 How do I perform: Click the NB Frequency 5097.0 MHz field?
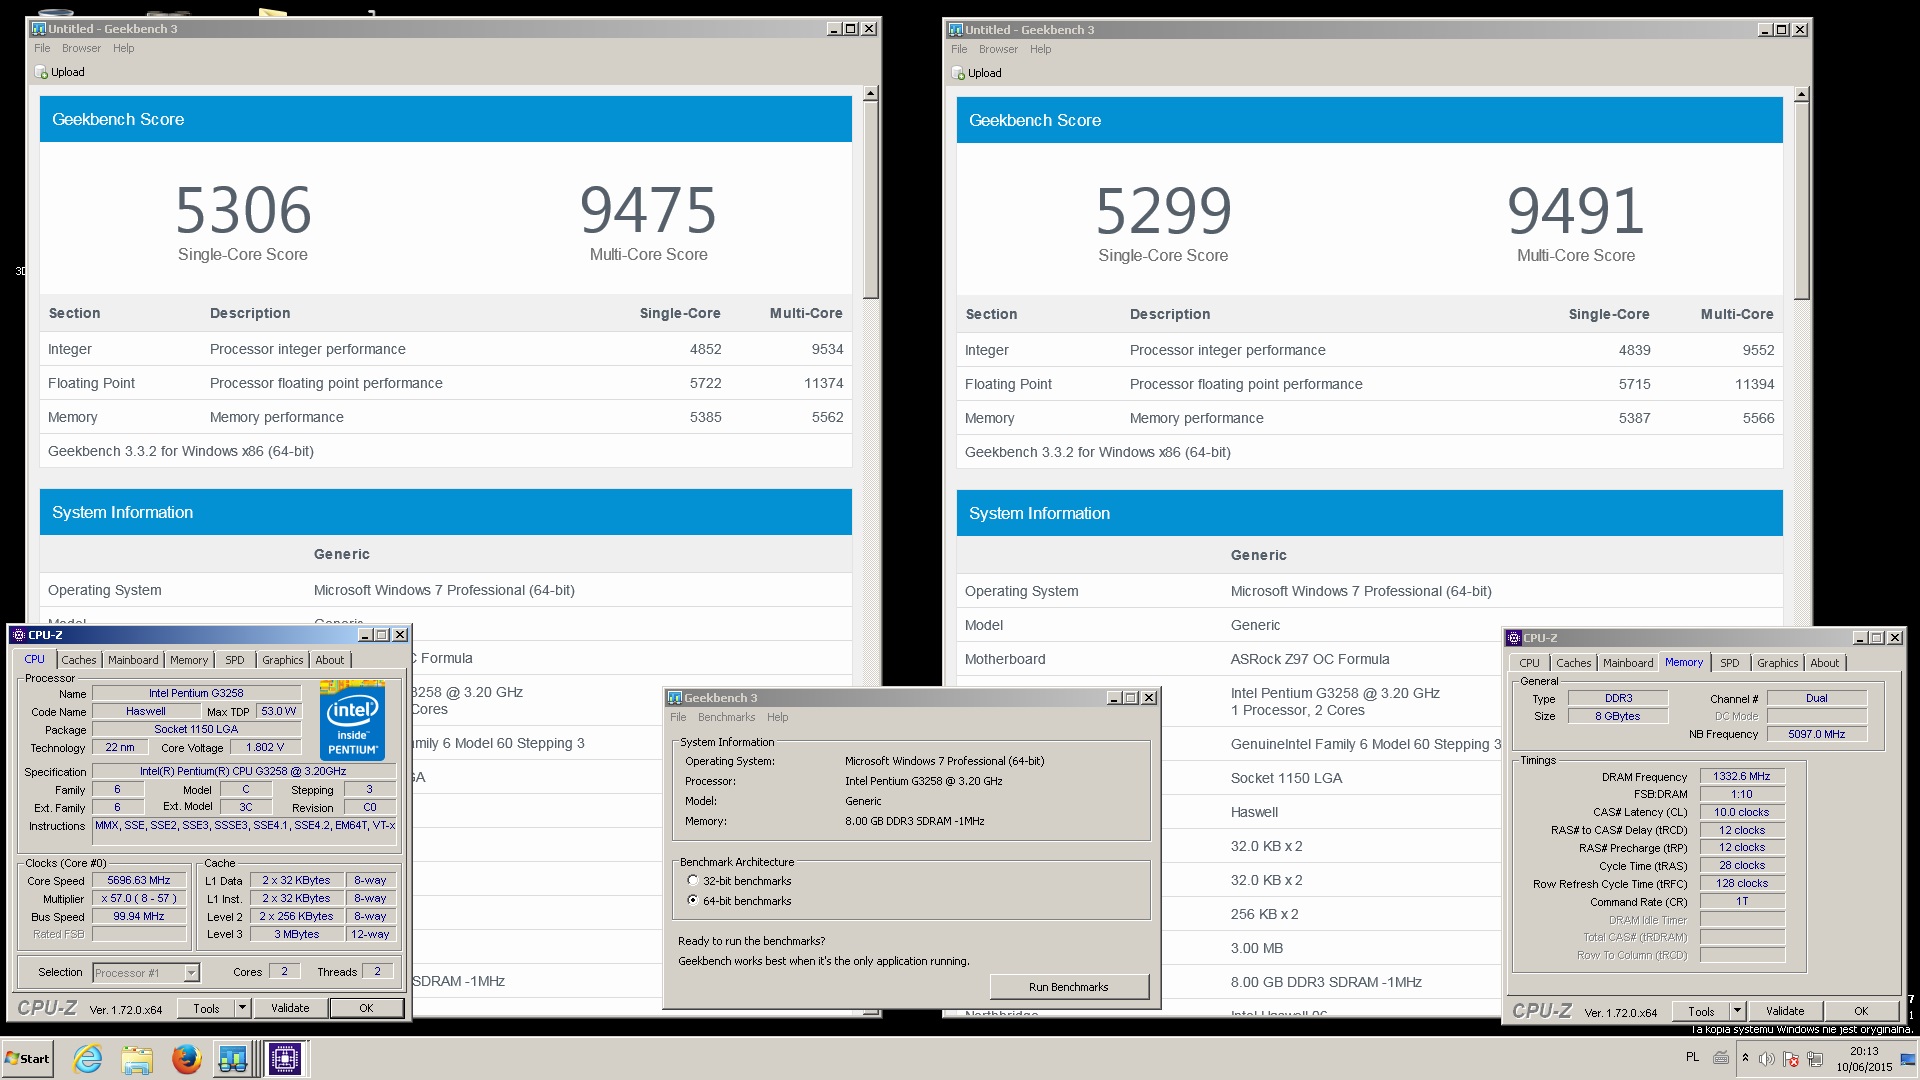pos(1816,734)
